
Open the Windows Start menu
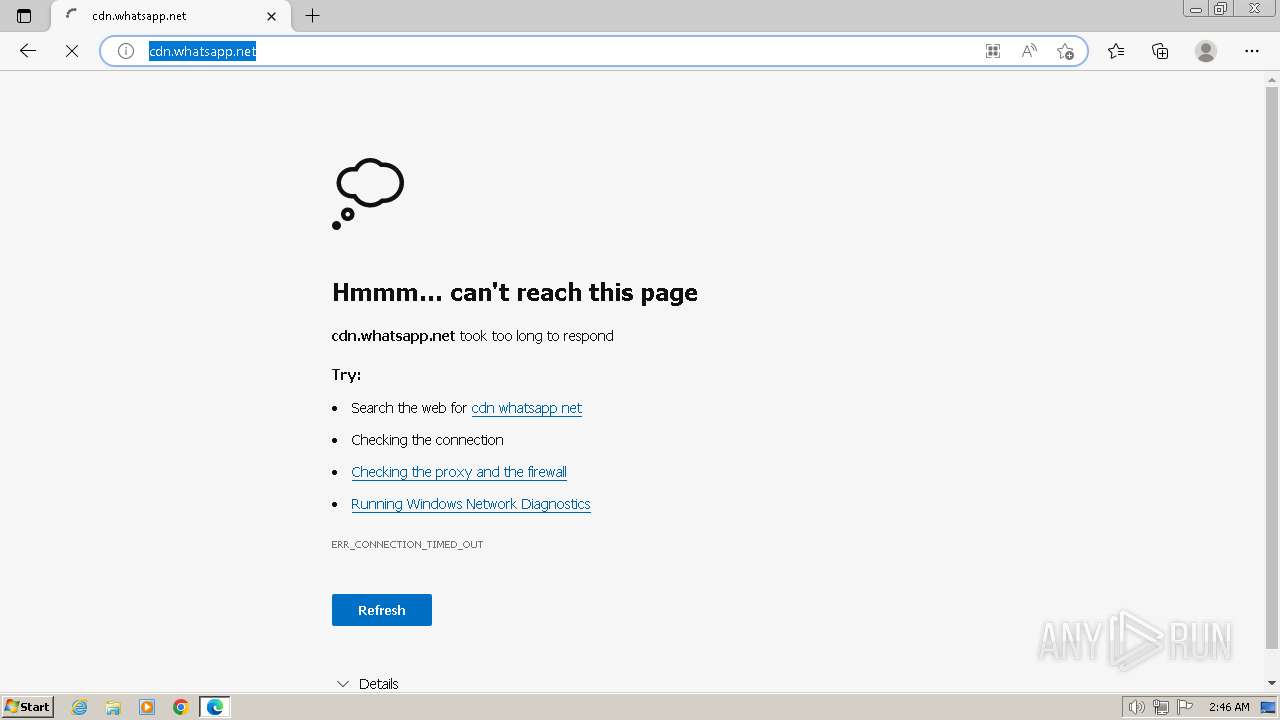pos(28,707)
